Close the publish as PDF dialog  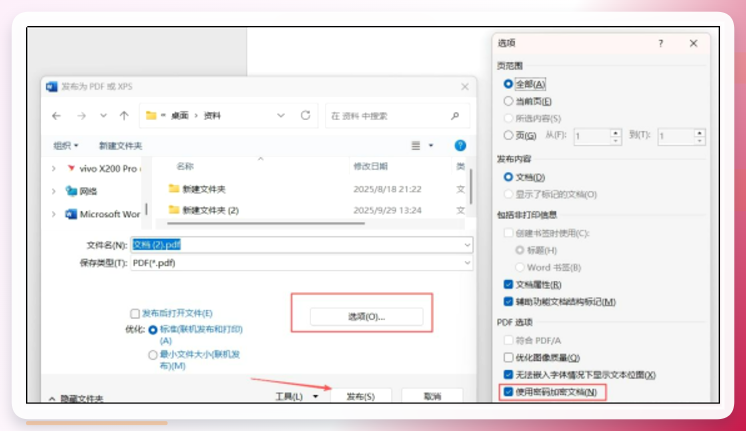465,87
